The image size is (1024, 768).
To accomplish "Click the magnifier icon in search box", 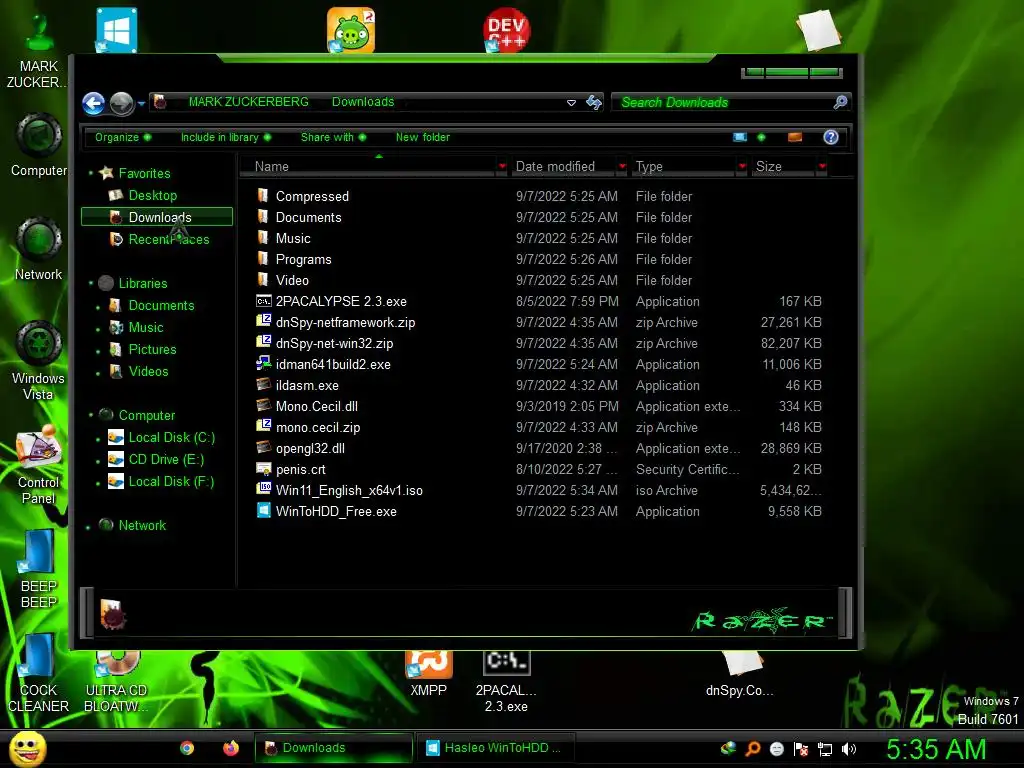I will (840, 102).
